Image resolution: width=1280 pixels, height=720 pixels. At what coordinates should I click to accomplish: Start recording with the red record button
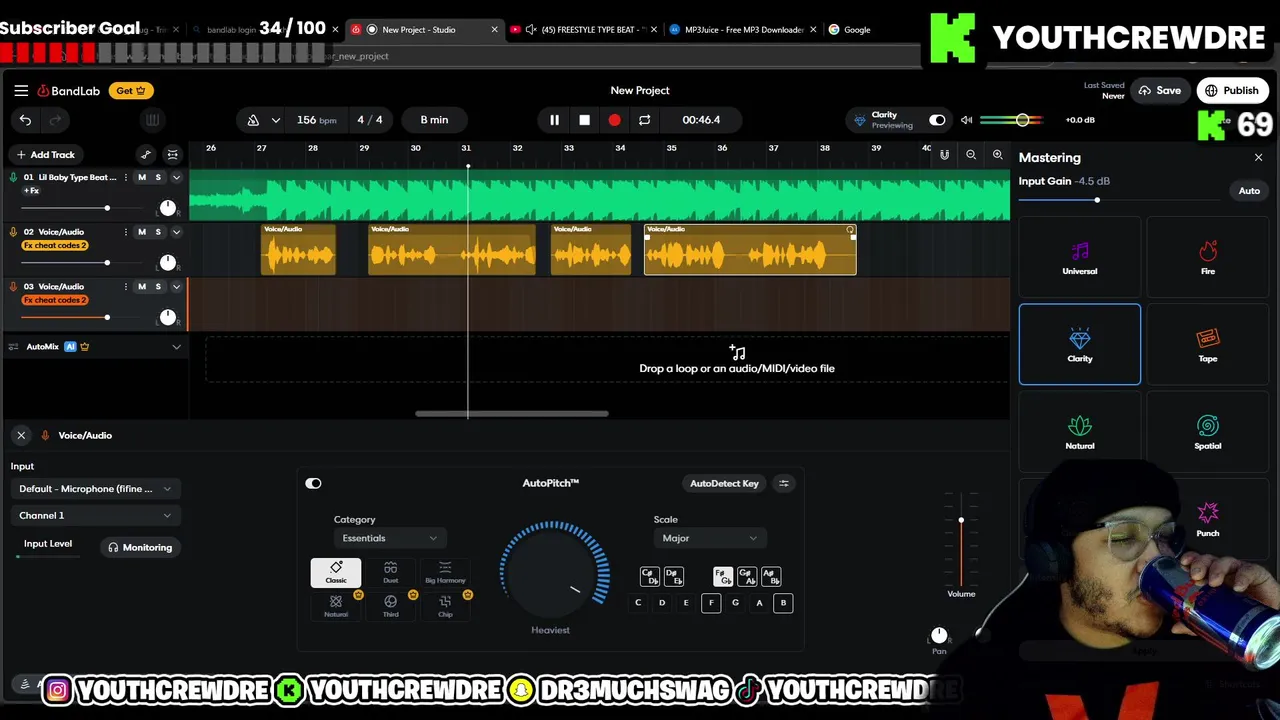614,120
